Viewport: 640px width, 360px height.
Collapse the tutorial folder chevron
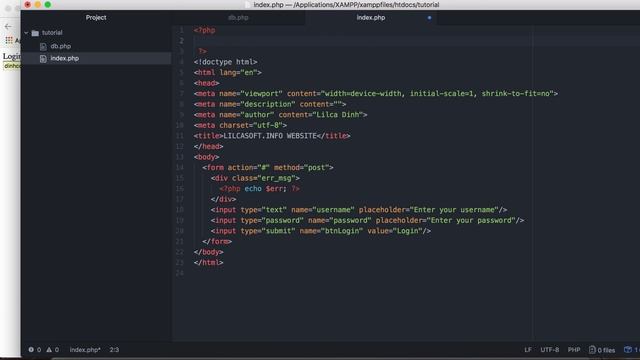pyautogui.click(x=27, y=33)
